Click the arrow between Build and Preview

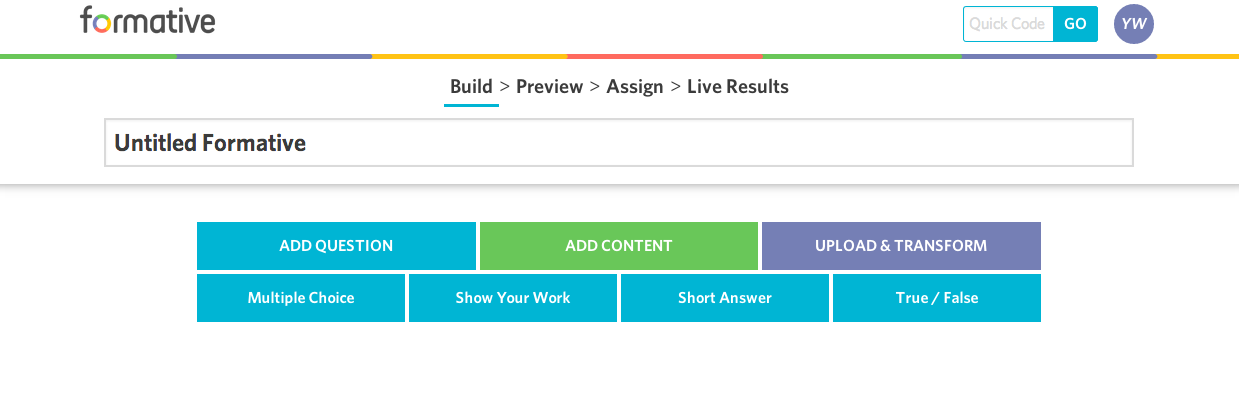[505, 87]
